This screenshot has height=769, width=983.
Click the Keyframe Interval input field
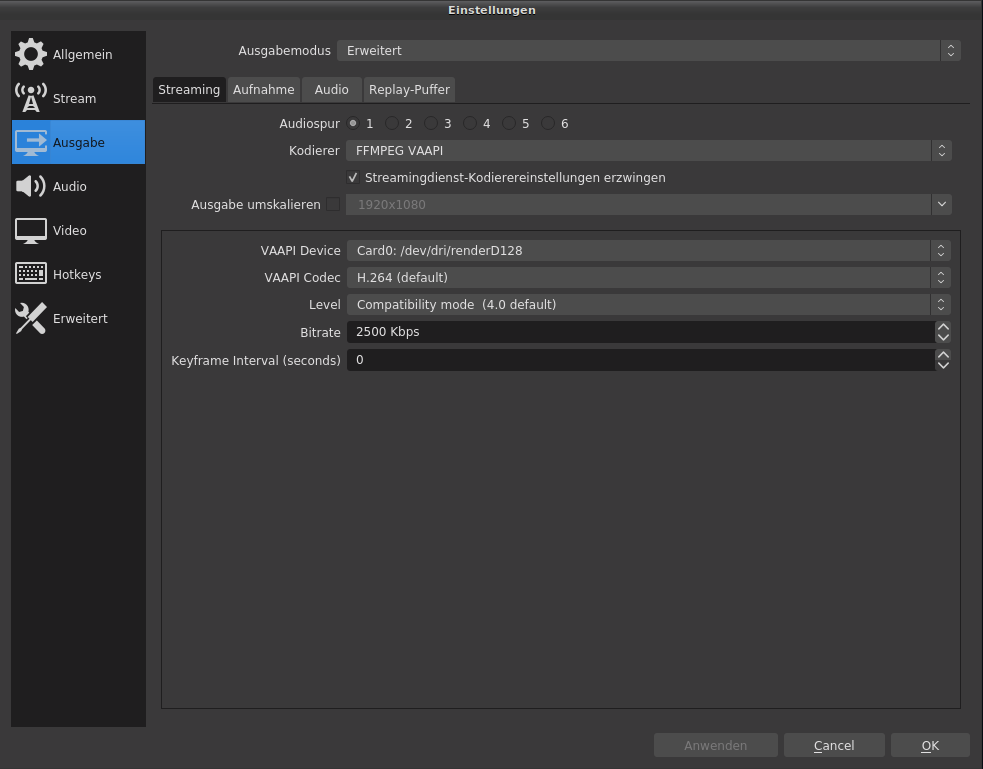click(x=640, y=360)
